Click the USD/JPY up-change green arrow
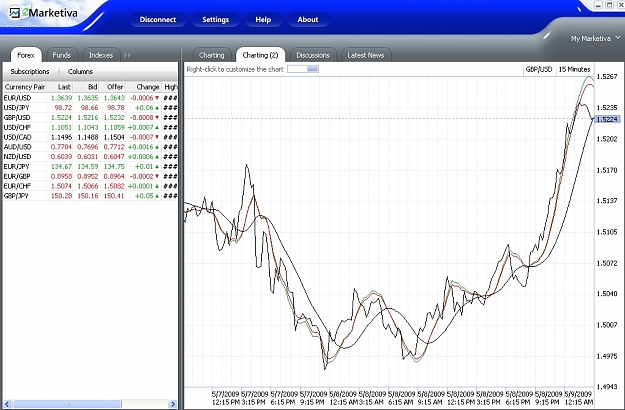Viewport: 625px width, 410px height. click(x=157, y=108)
